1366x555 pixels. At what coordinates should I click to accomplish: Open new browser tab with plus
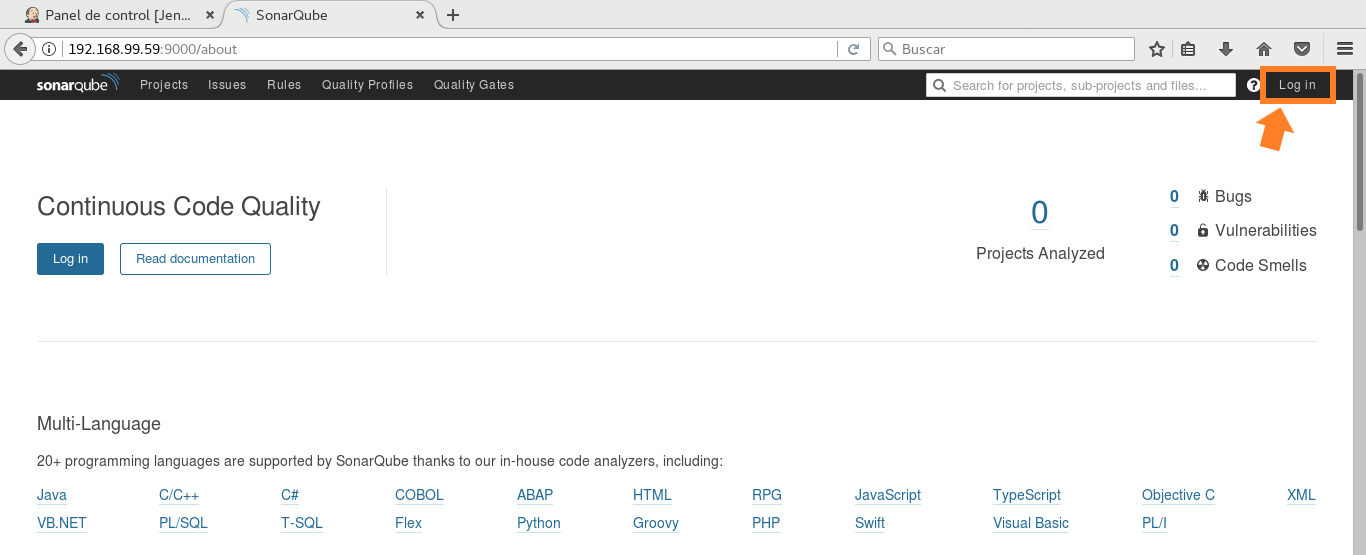point(453,15)
